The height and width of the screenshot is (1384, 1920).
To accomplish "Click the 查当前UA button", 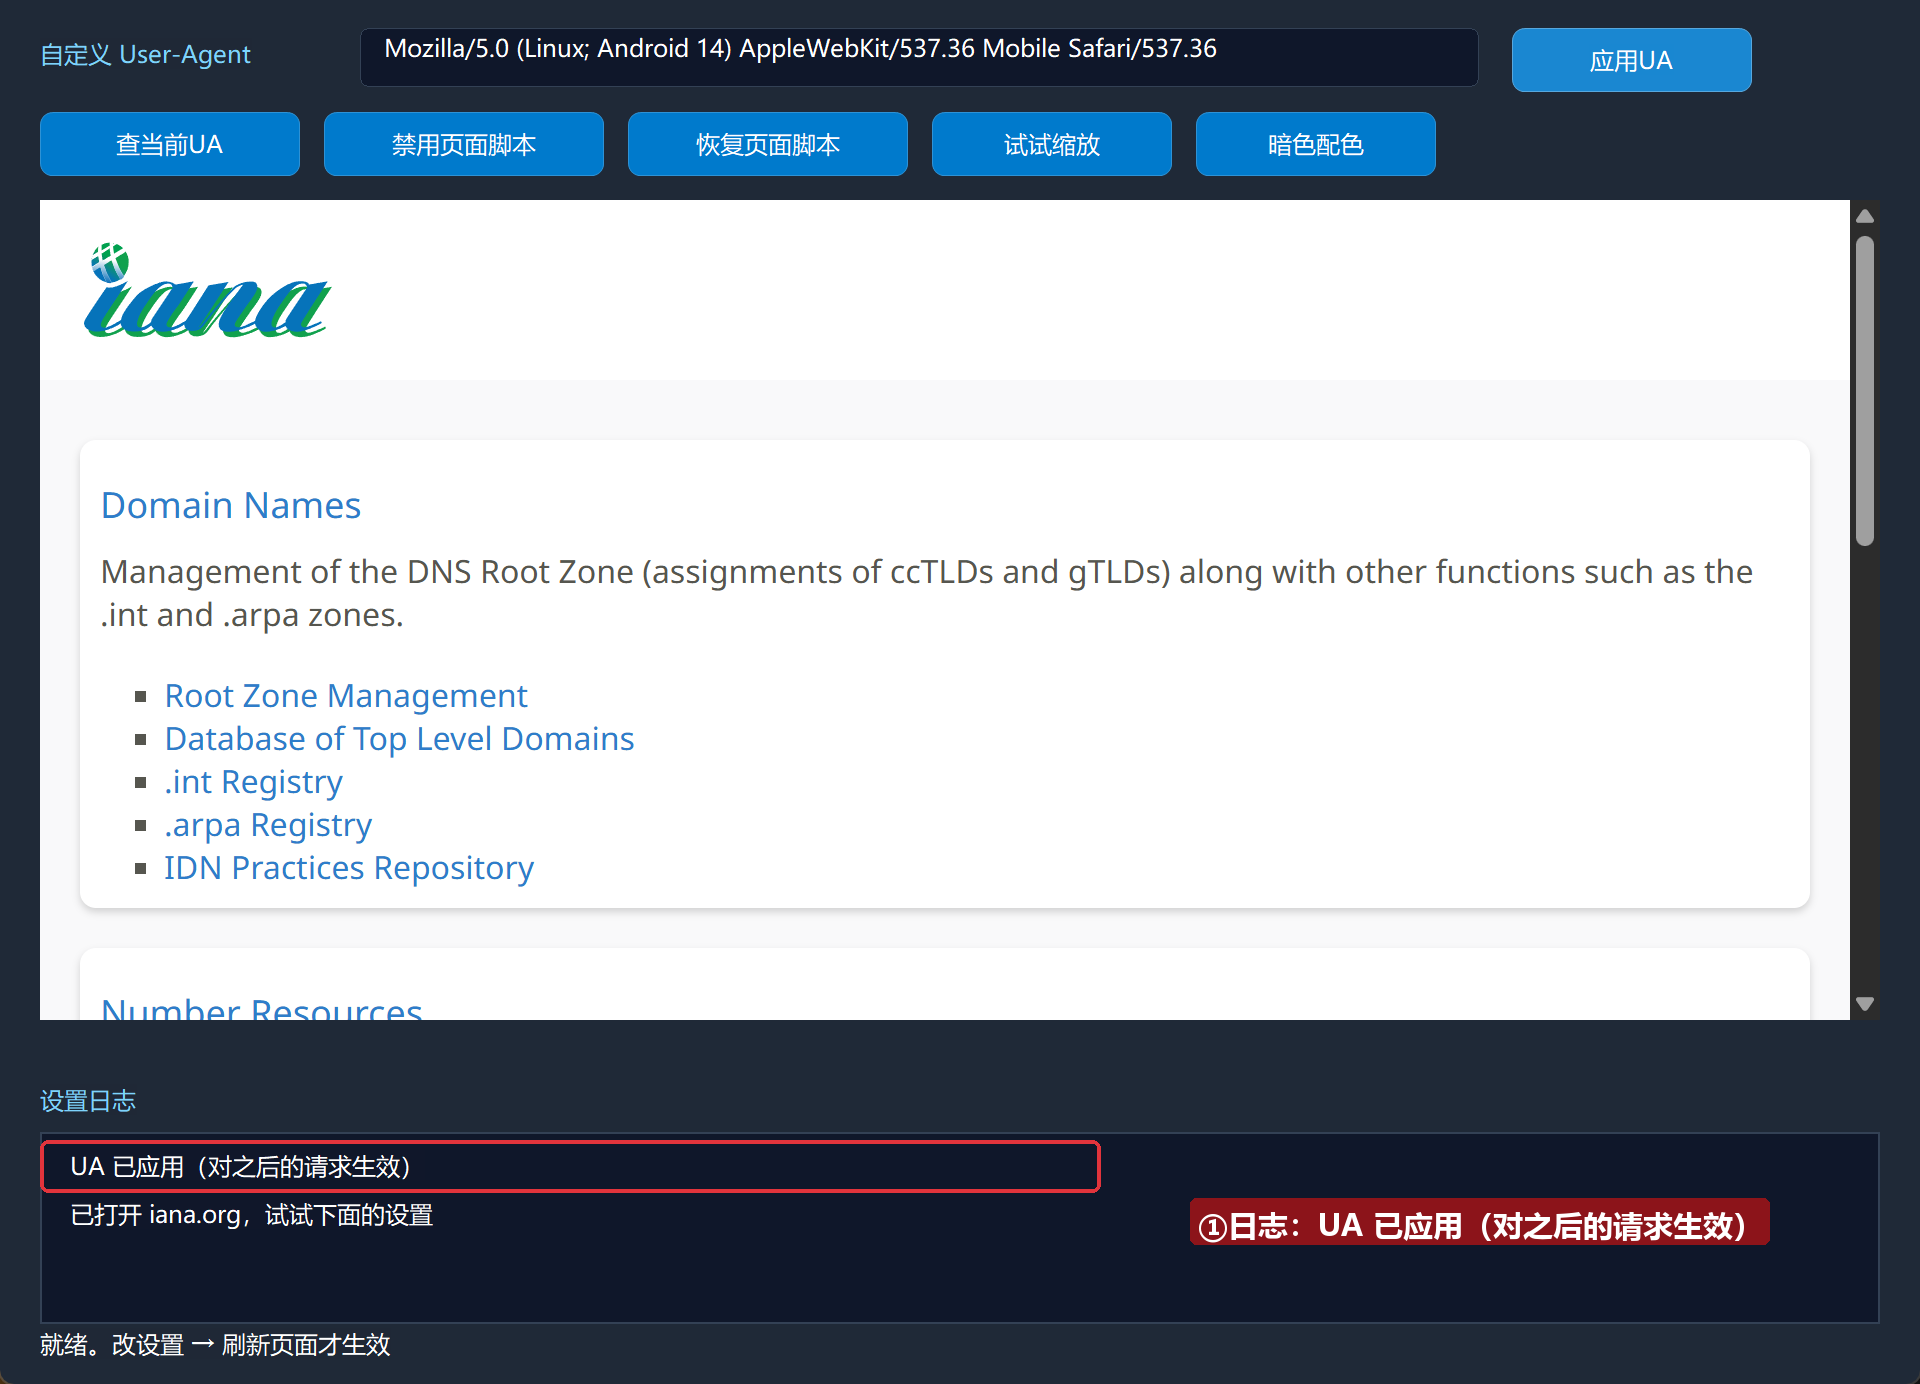I will (x=170, y=144).
